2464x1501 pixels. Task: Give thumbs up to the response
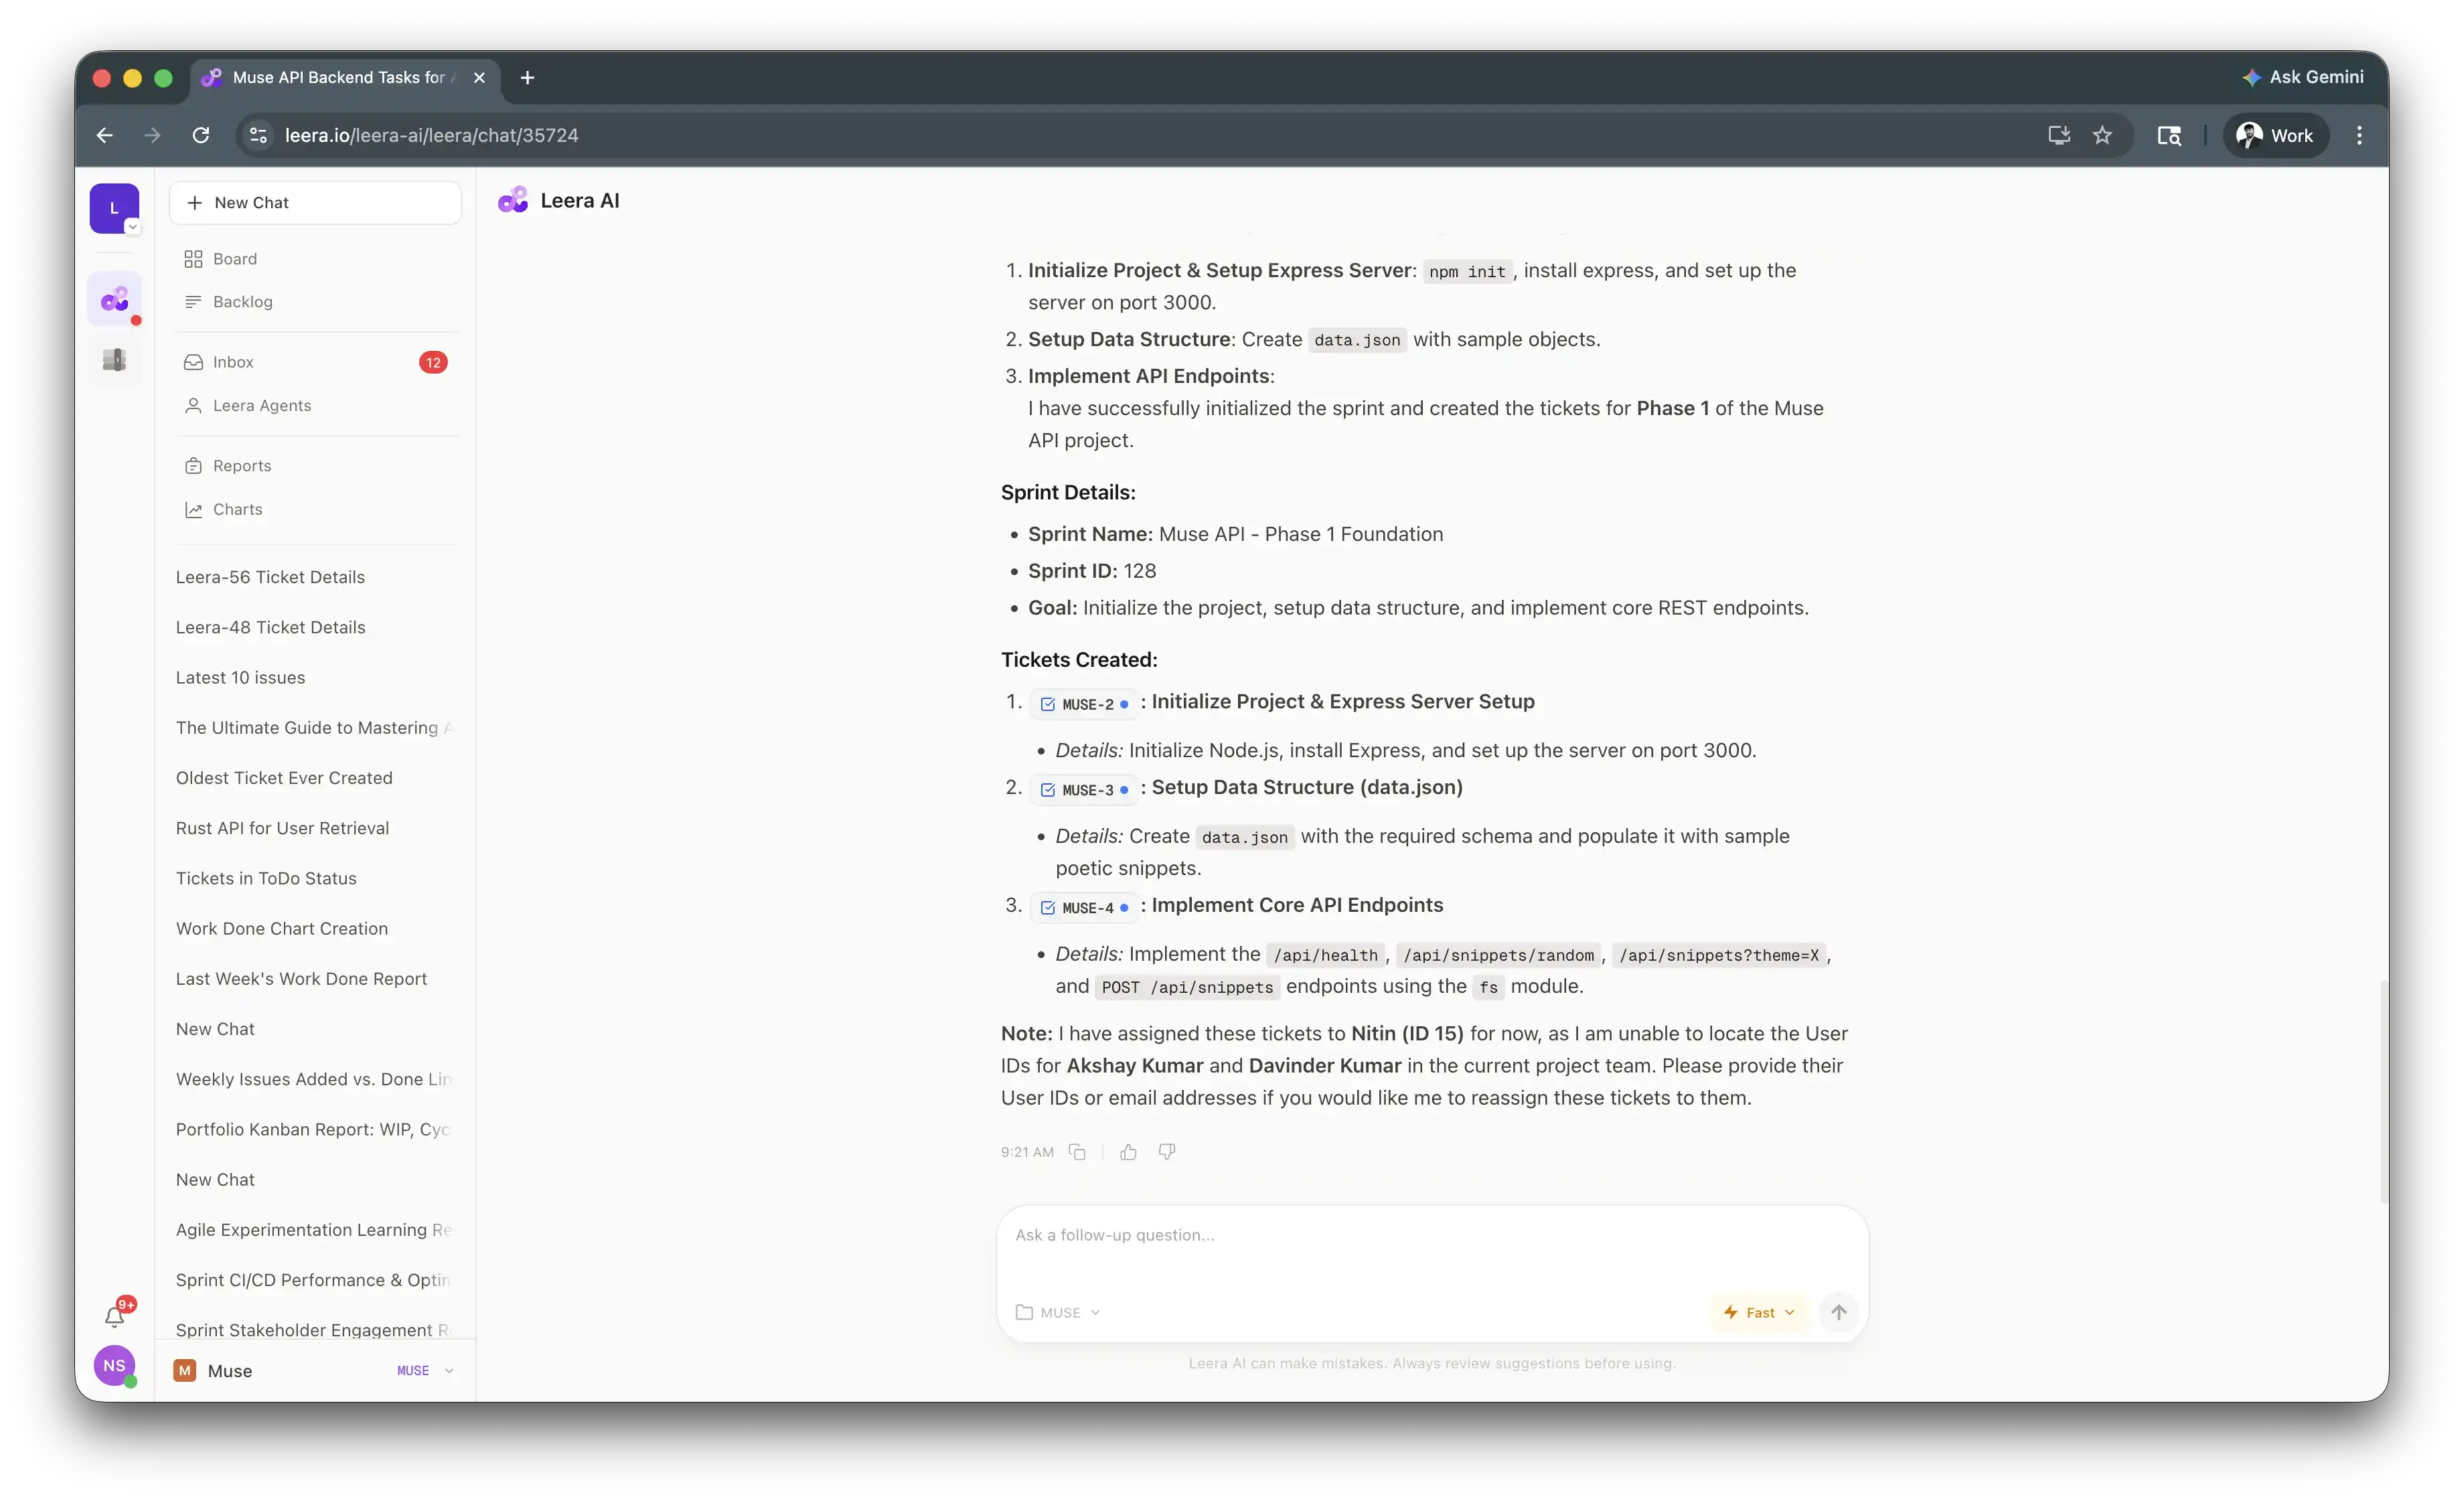(1128, 1152)
